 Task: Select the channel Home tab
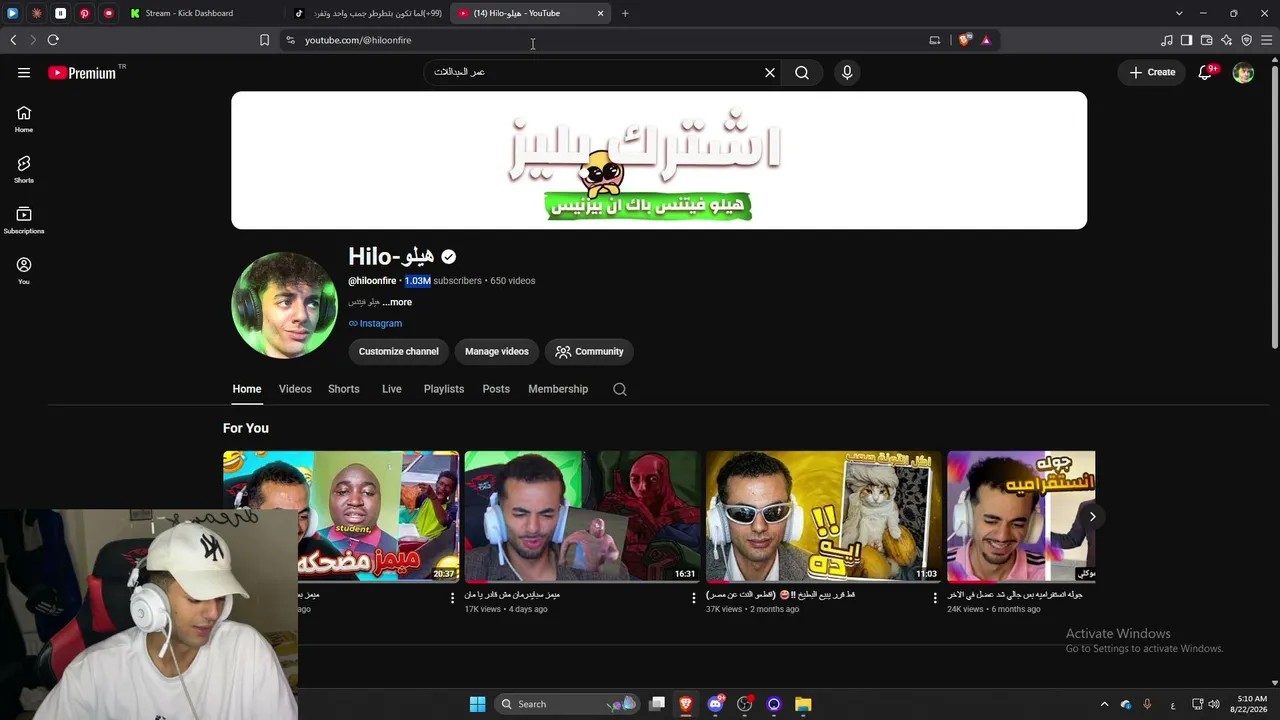pyautogui.click(x=247, y=389)
